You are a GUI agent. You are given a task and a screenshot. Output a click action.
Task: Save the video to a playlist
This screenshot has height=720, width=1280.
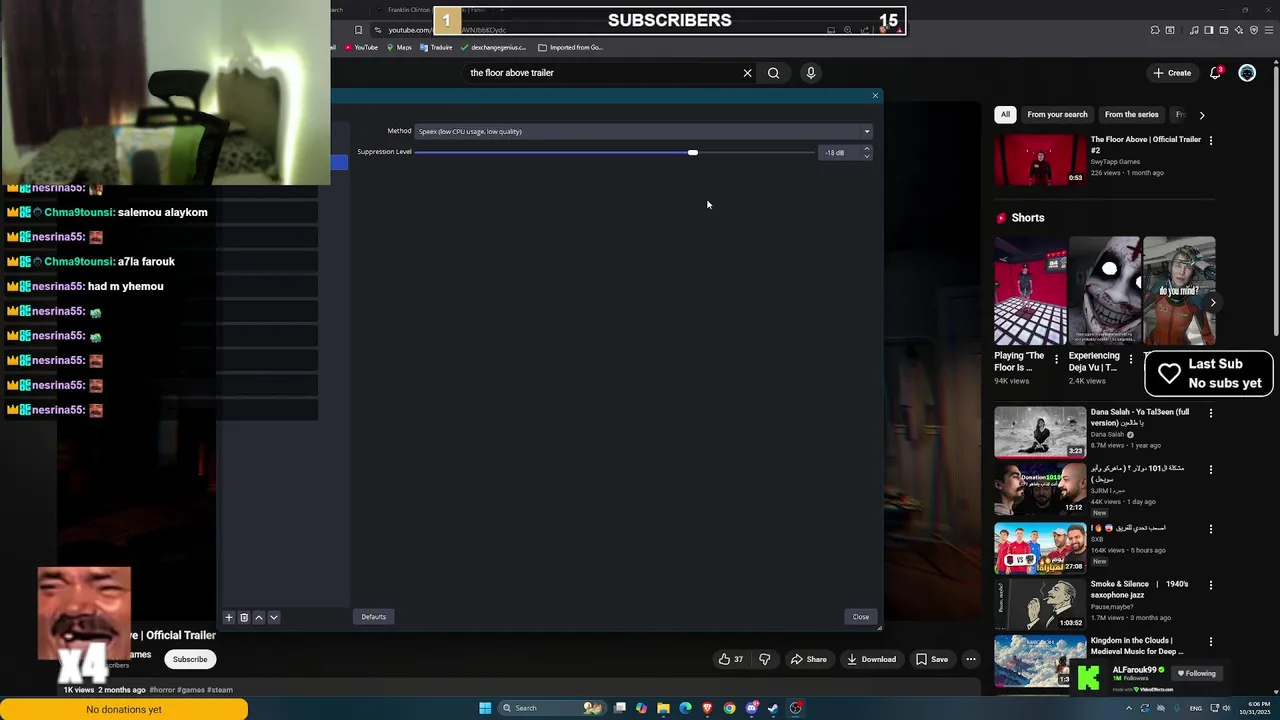[x=932, y=659]
